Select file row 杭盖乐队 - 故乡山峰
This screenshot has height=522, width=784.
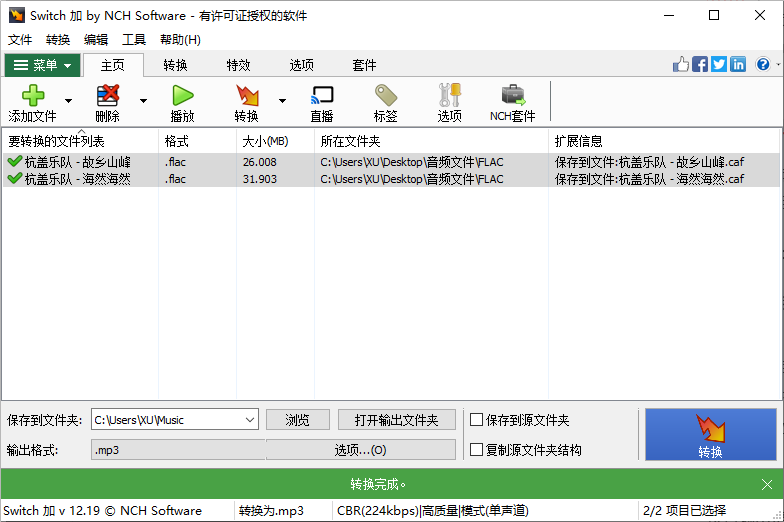tap(391, 162)
